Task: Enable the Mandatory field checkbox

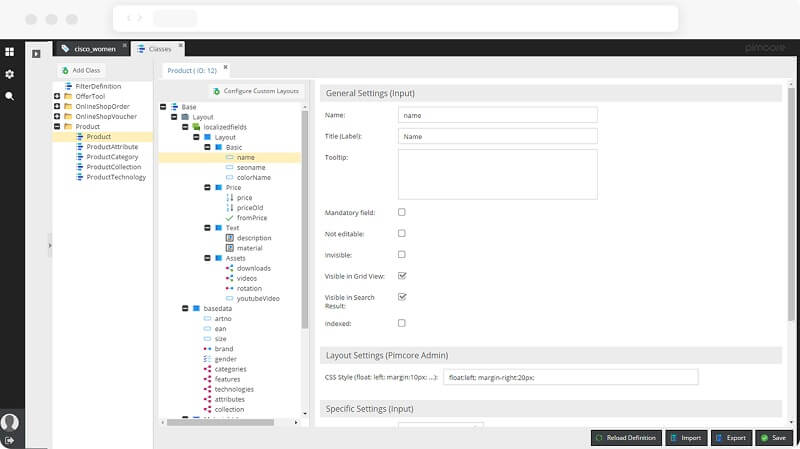Action: [x=402, y=212]
